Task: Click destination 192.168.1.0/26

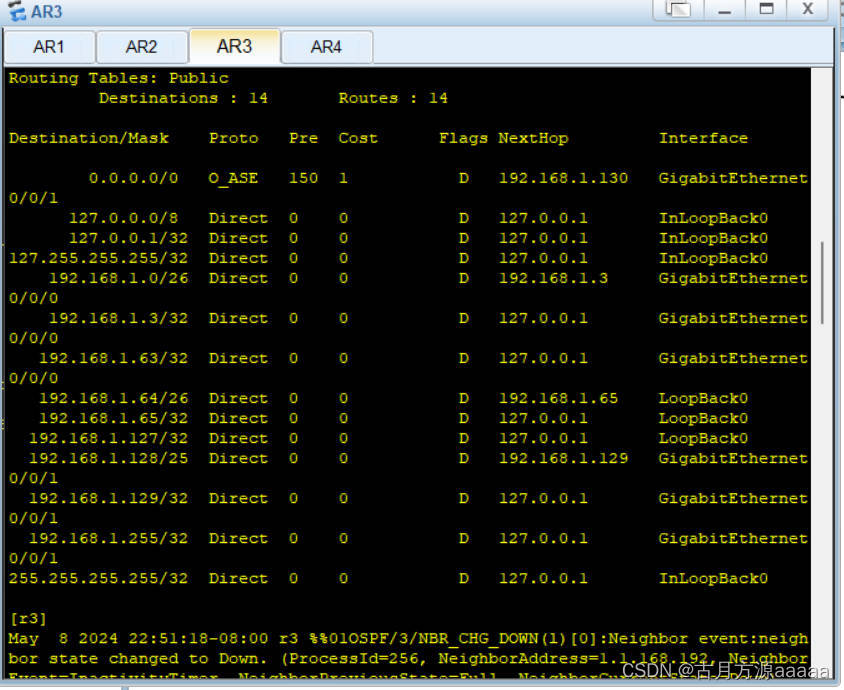Action: pyautogui.click(x=118, y=278)
